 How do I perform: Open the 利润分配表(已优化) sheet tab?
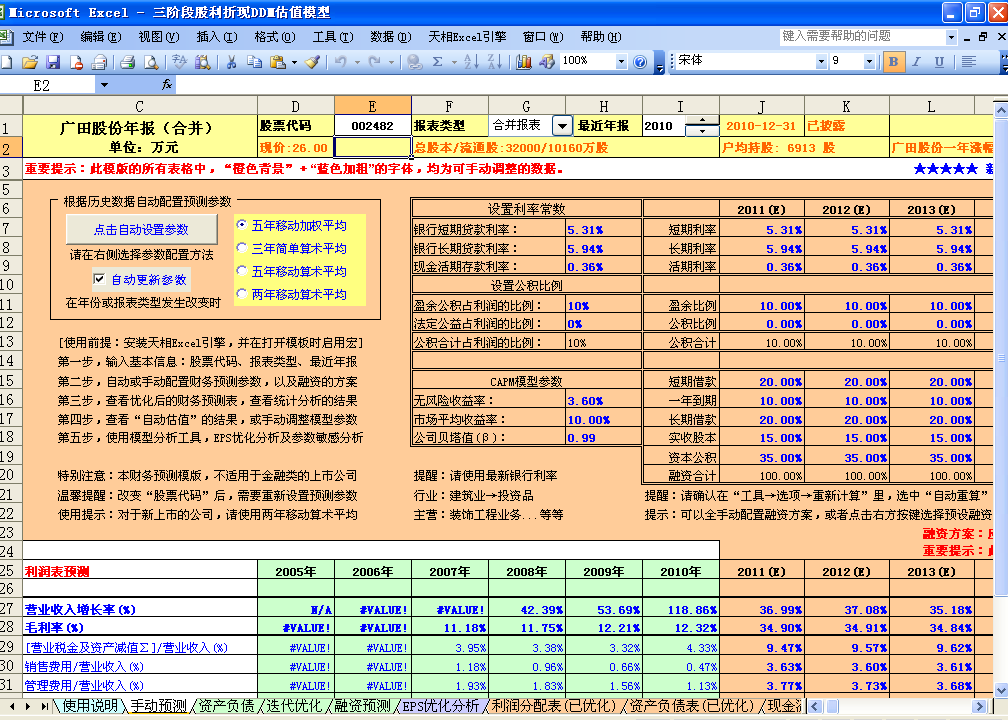click(554, 706)
